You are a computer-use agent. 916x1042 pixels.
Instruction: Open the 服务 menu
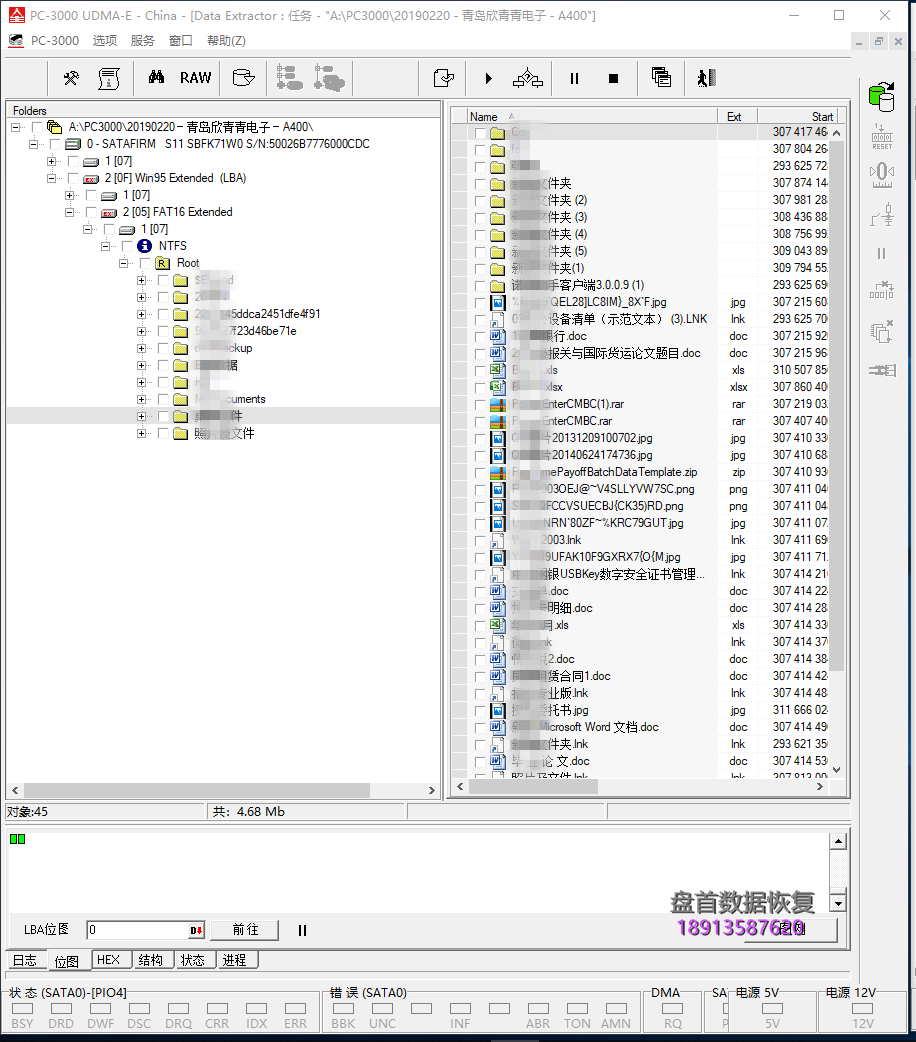(143, 41)
